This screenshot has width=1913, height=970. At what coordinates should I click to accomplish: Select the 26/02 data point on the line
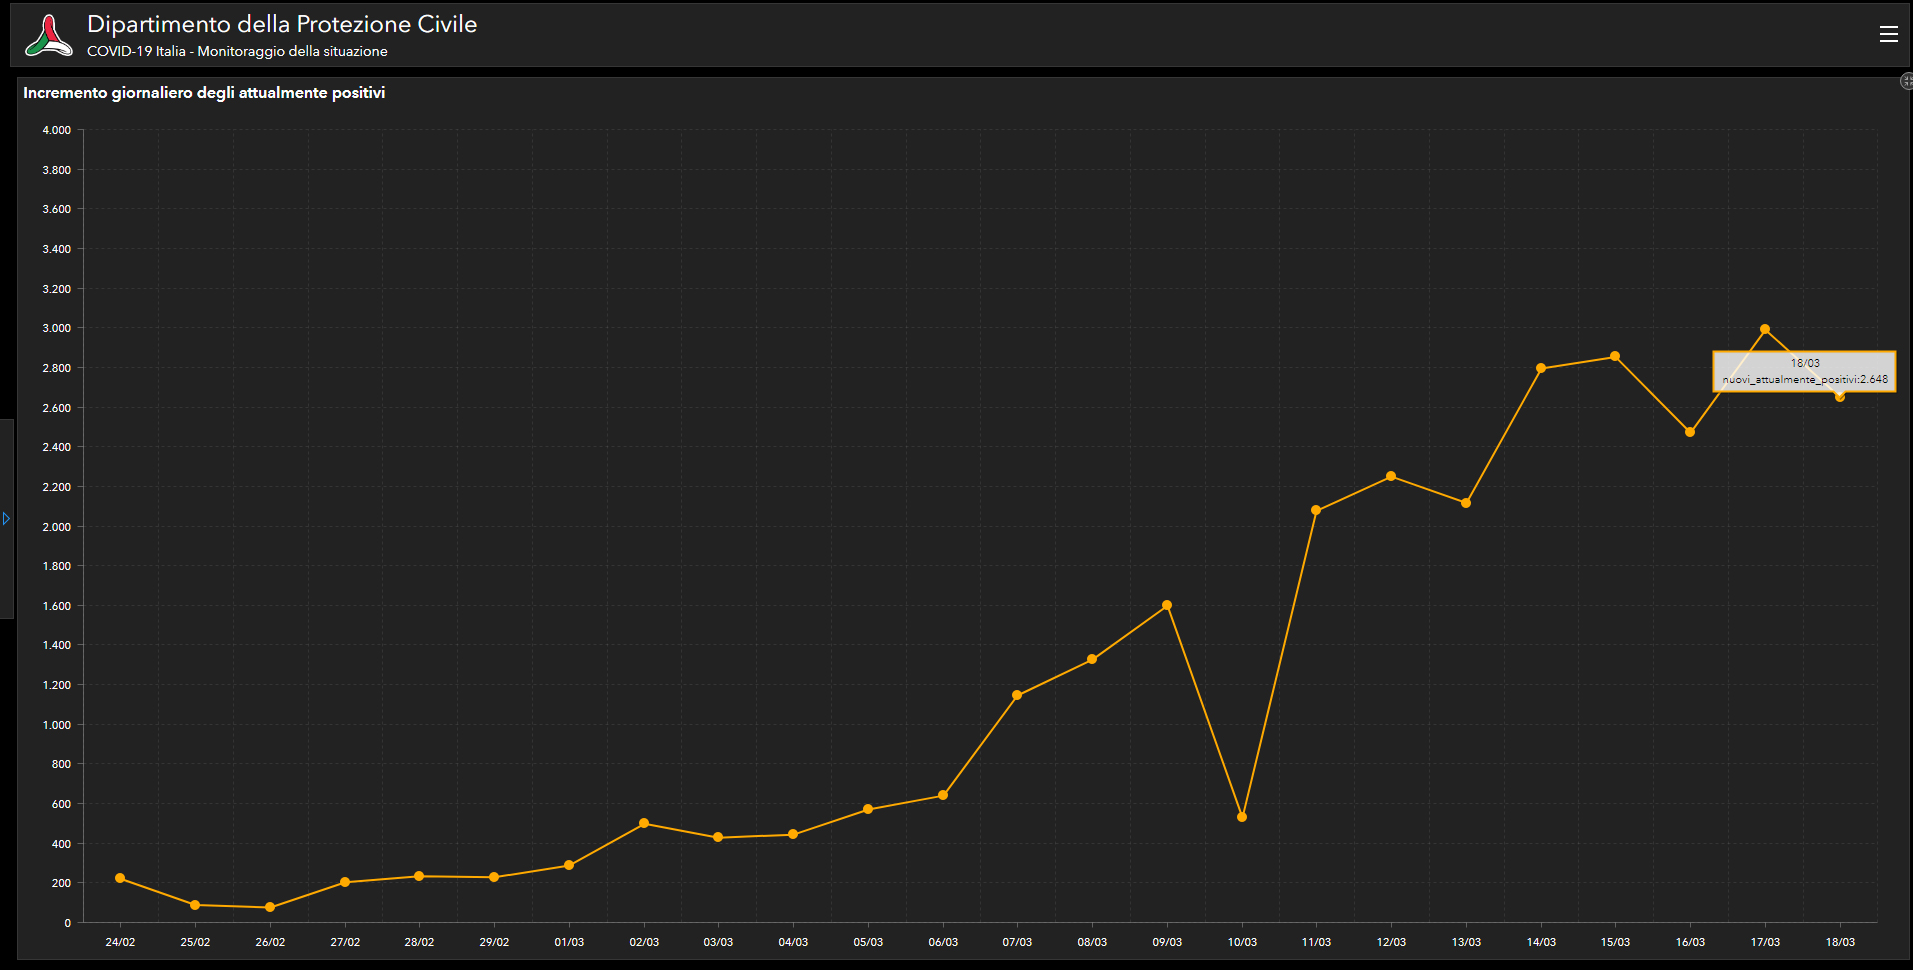(x=270, y=907)
